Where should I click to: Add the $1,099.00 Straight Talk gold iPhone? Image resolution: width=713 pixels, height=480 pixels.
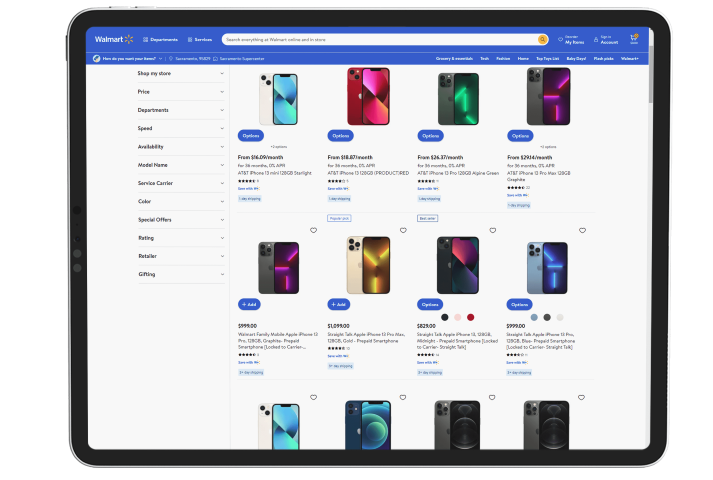pos(339,304)
